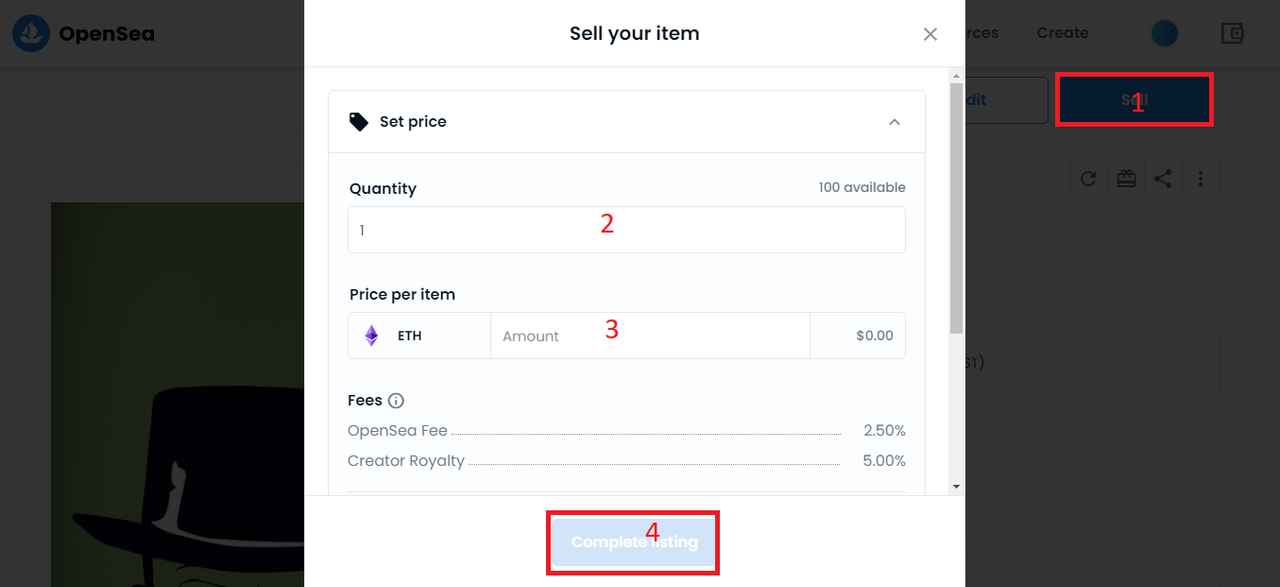Click the OpenSea logo icon
The height and width of the screenshot is (587, 1280).
(31, 34)
